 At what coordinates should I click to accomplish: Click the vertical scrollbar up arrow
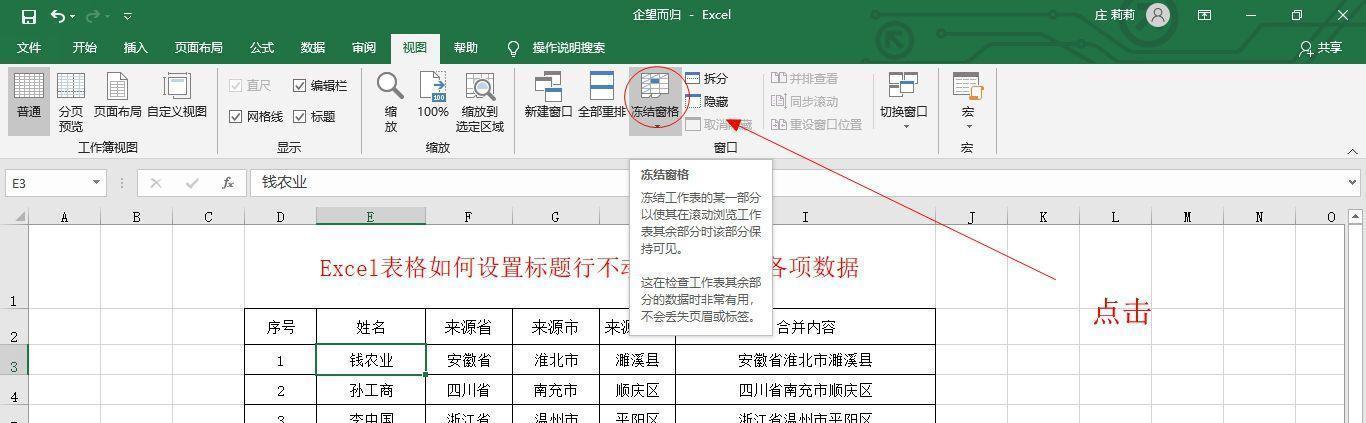pos(1357,217)
